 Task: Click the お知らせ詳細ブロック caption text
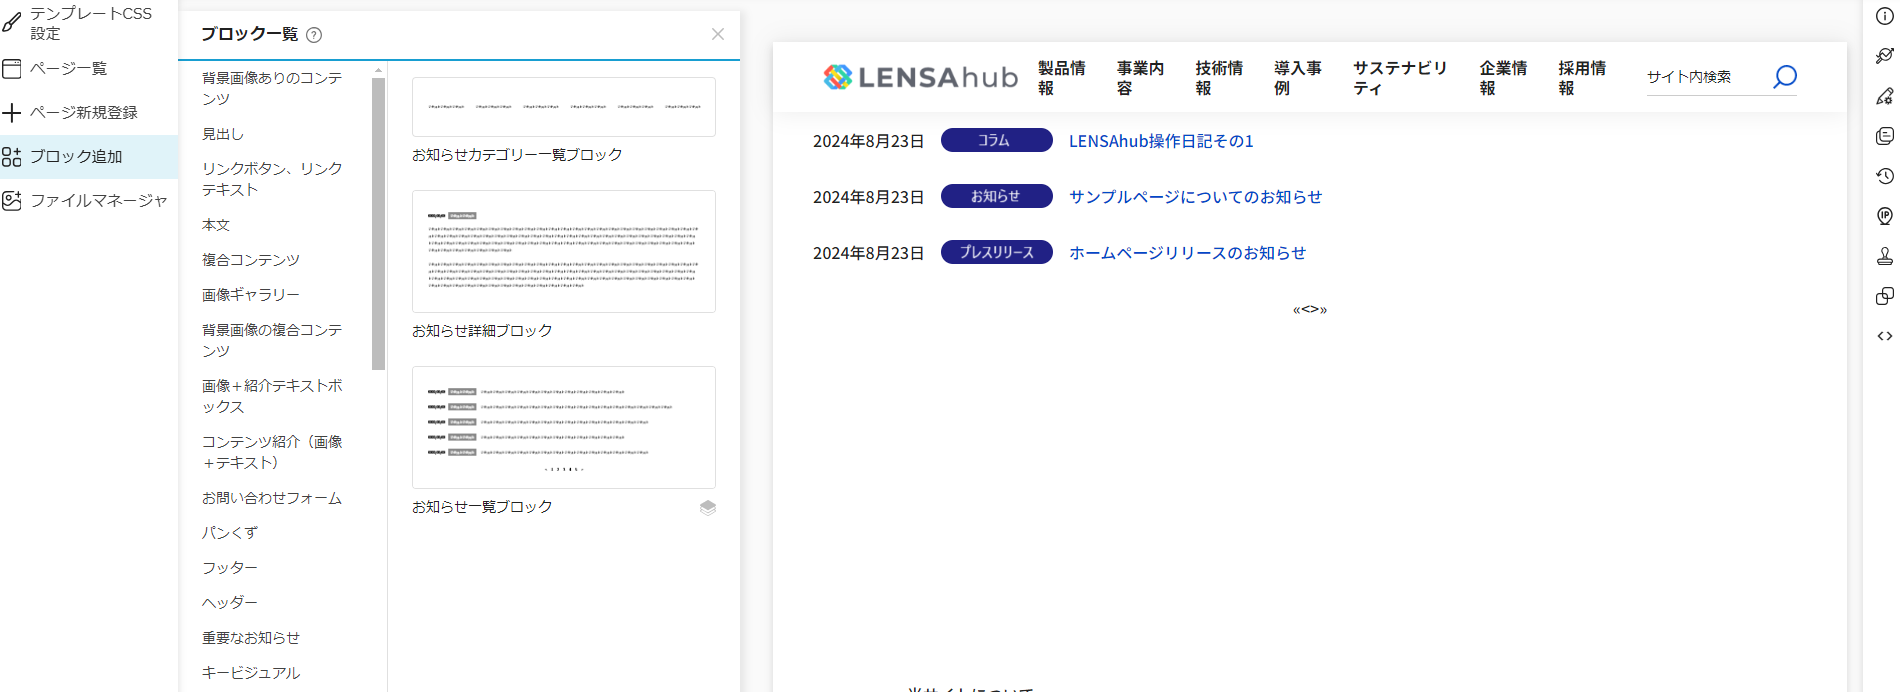tap(482, 331)
